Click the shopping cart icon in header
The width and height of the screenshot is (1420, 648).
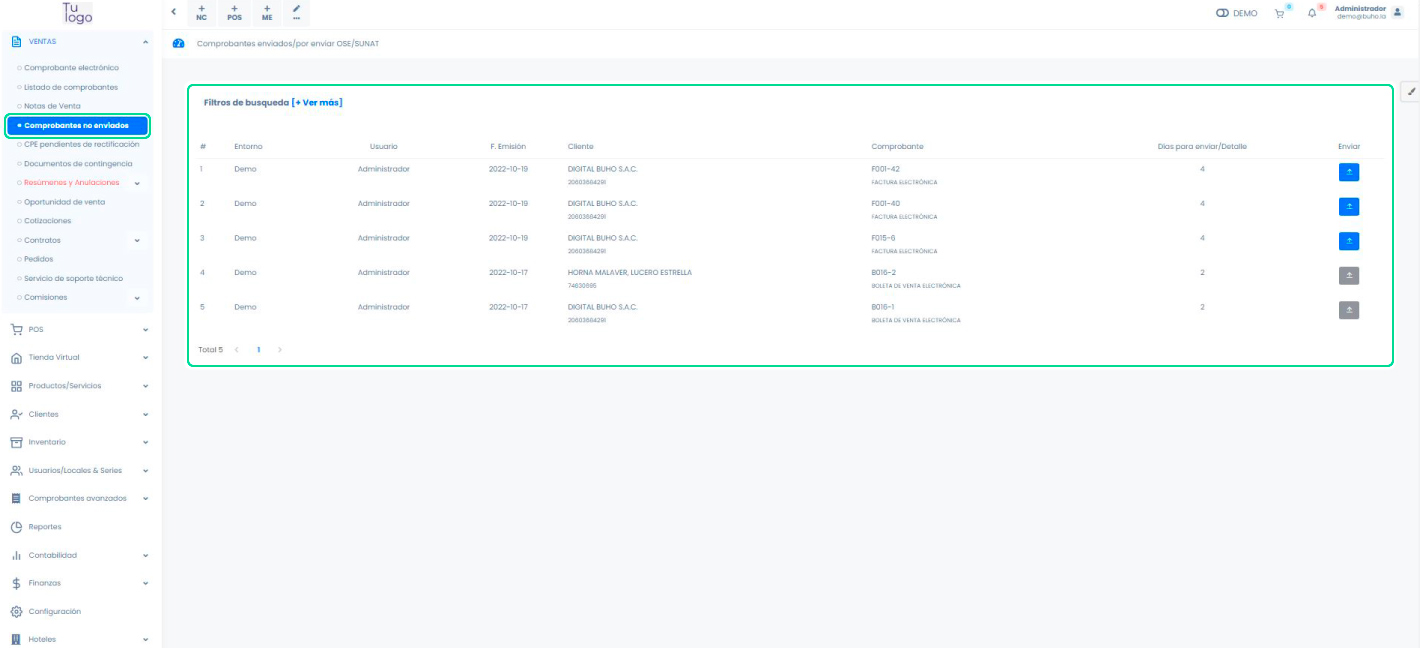coord(1279,13)
